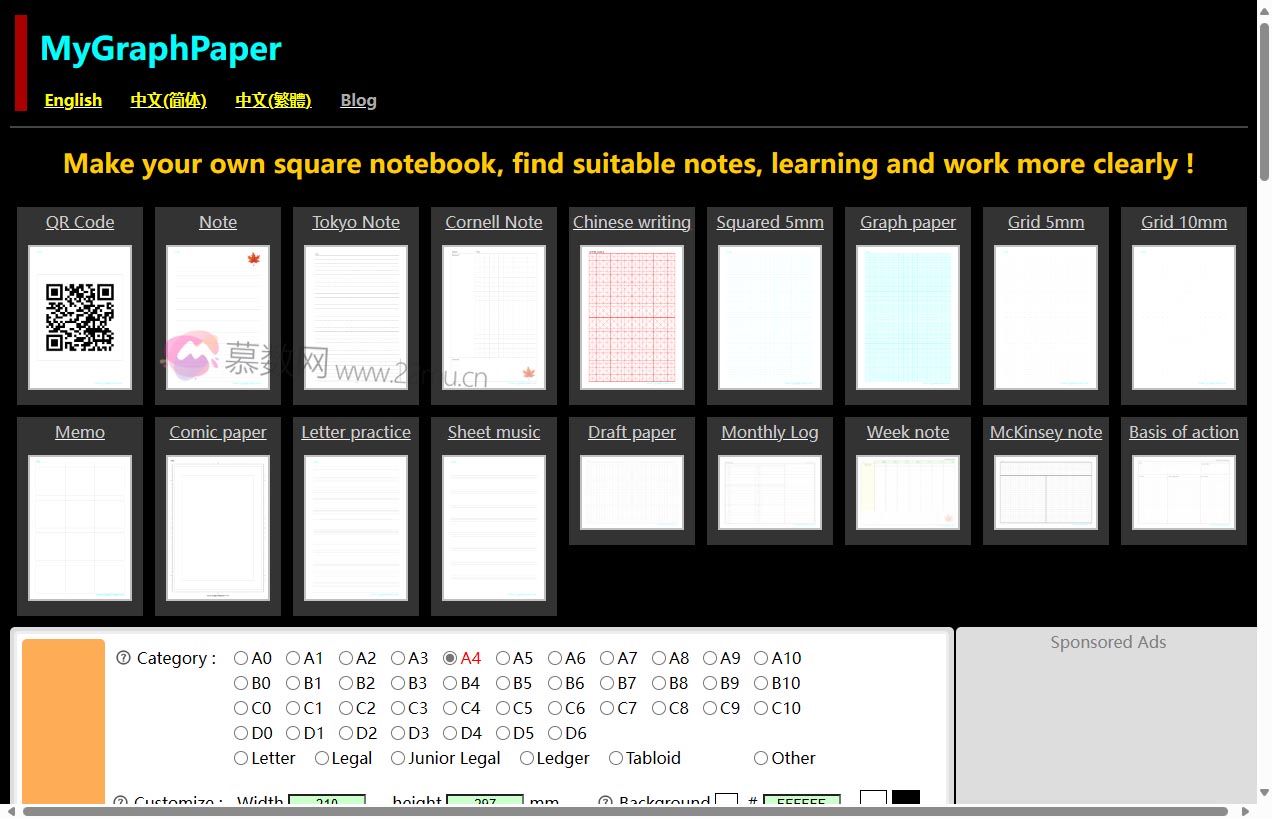The image size is (1272, 819).
Task: Select the McKinsey note template preview
Action: click(1045, 491)
